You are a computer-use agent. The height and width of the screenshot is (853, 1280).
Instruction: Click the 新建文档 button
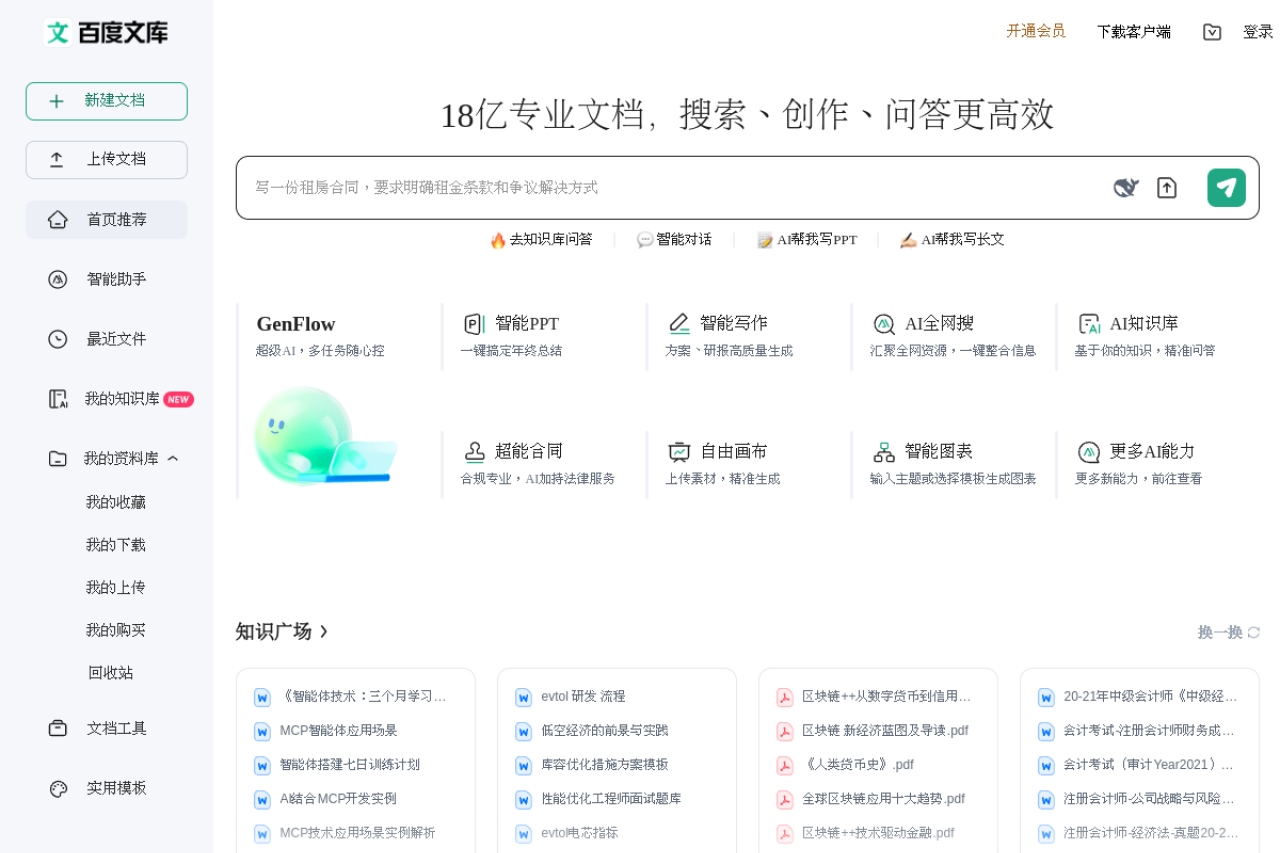coord(107,101)
